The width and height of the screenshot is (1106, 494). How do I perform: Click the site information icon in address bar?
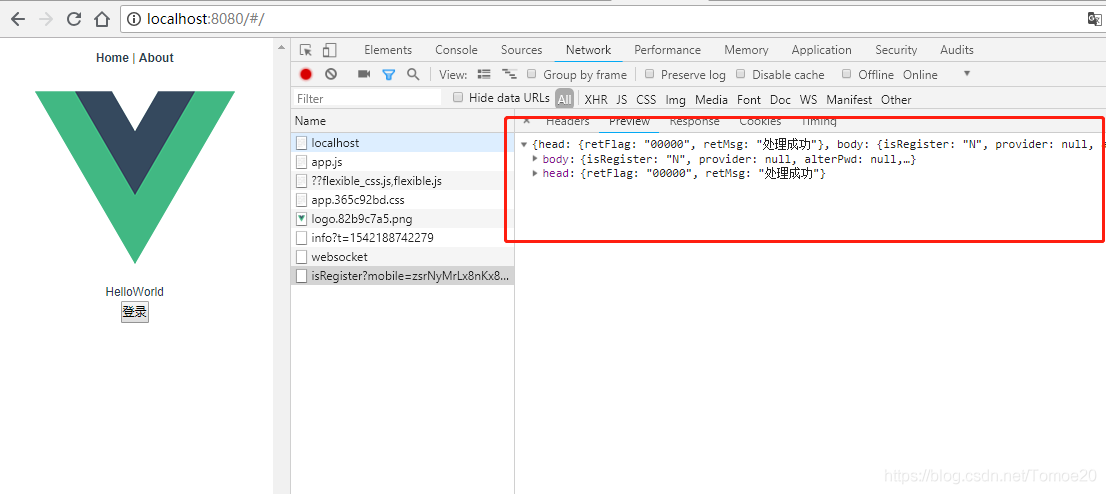click(x=134, y=19)
